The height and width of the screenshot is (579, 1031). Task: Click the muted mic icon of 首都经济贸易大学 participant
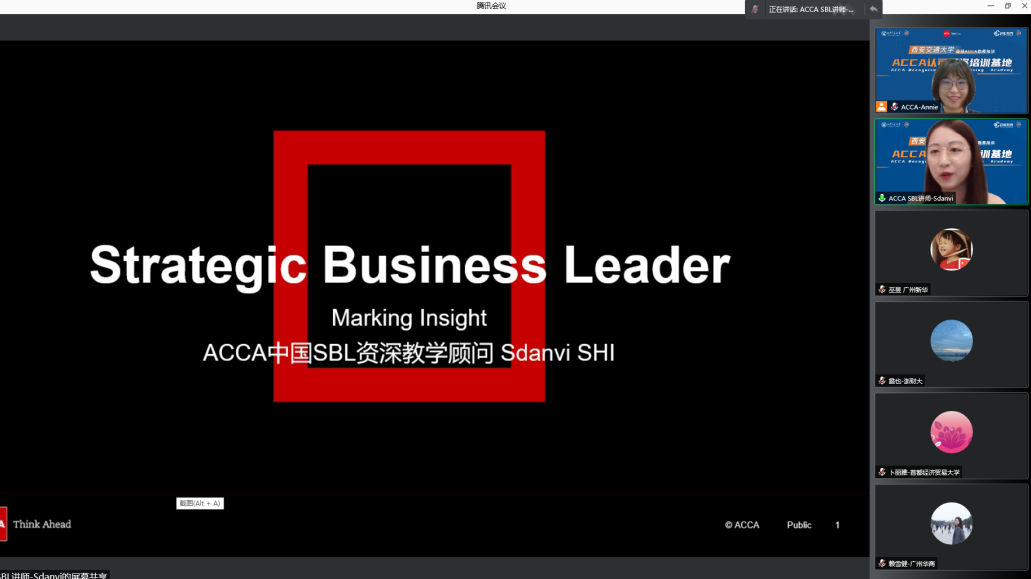[x=882, y=472]
